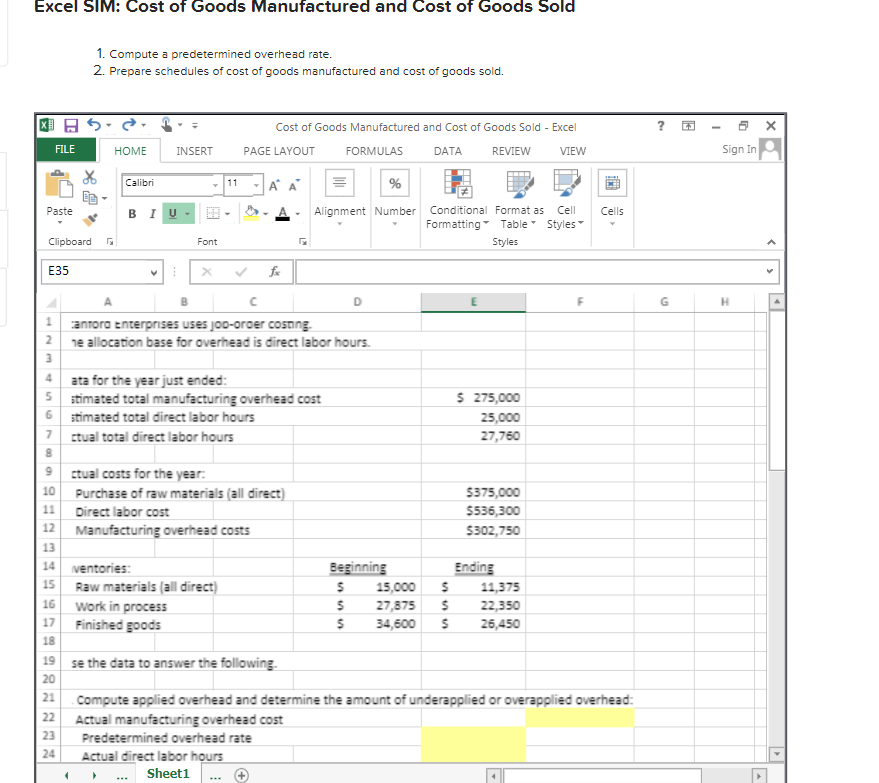Screen dimensions: 879x783
Task: Click the previous sheet navigation arrow
Action: 67,776
